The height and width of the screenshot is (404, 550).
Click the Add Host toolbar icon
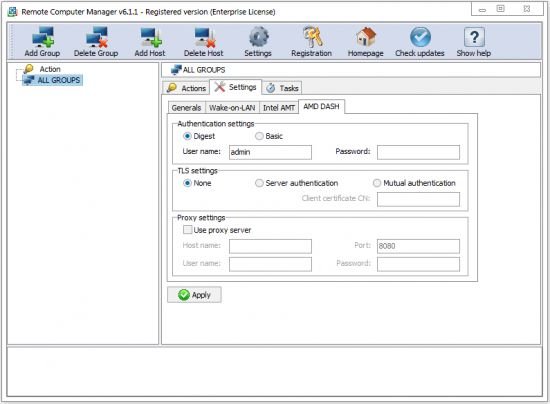point(151,37)
